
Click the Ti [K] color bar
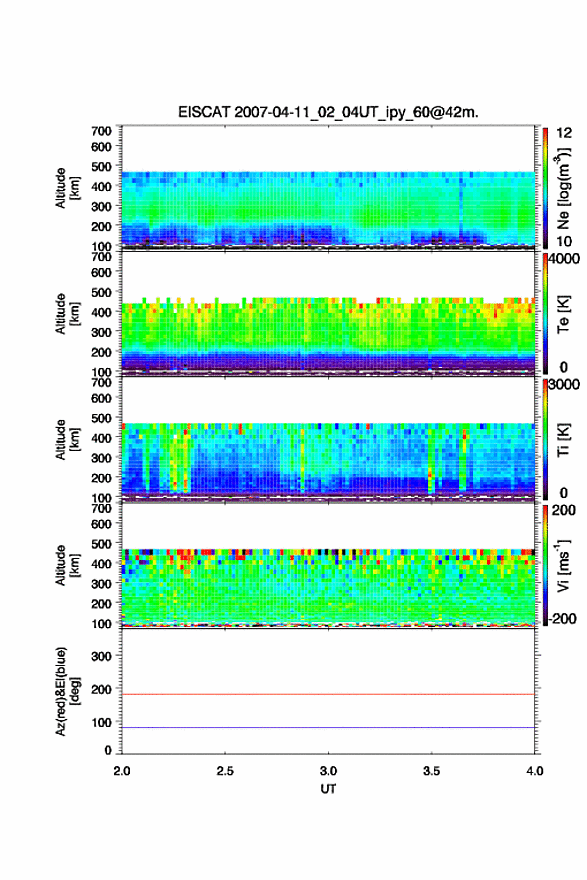click(545, 439)
